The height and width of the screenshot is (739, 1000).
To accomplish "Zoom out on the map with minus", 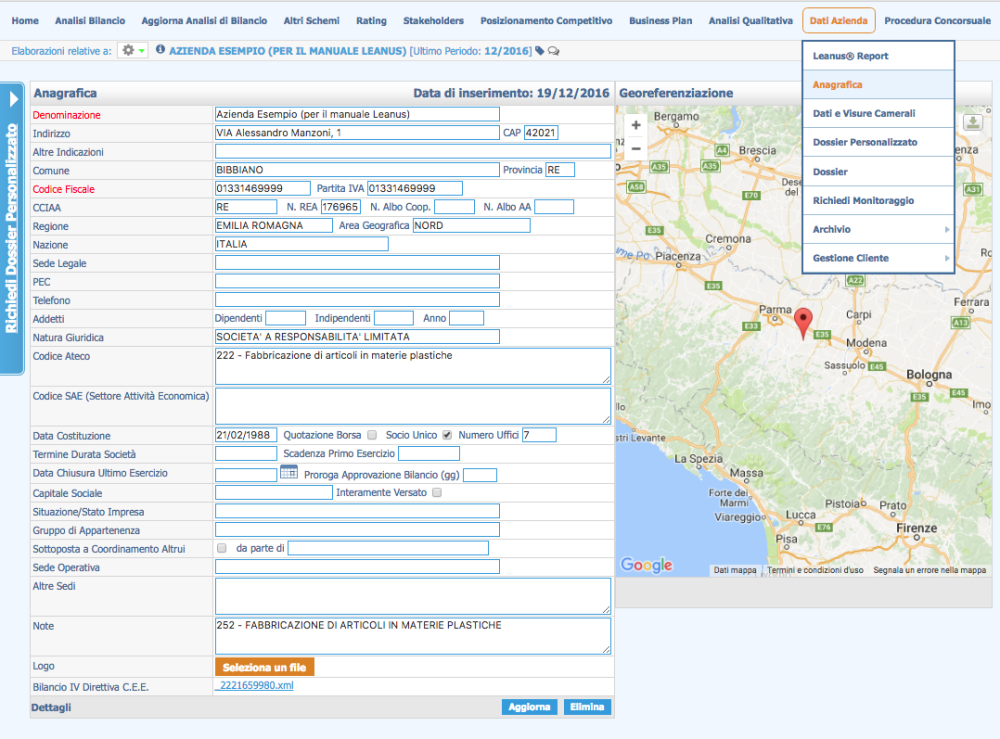I will point(636,149).
